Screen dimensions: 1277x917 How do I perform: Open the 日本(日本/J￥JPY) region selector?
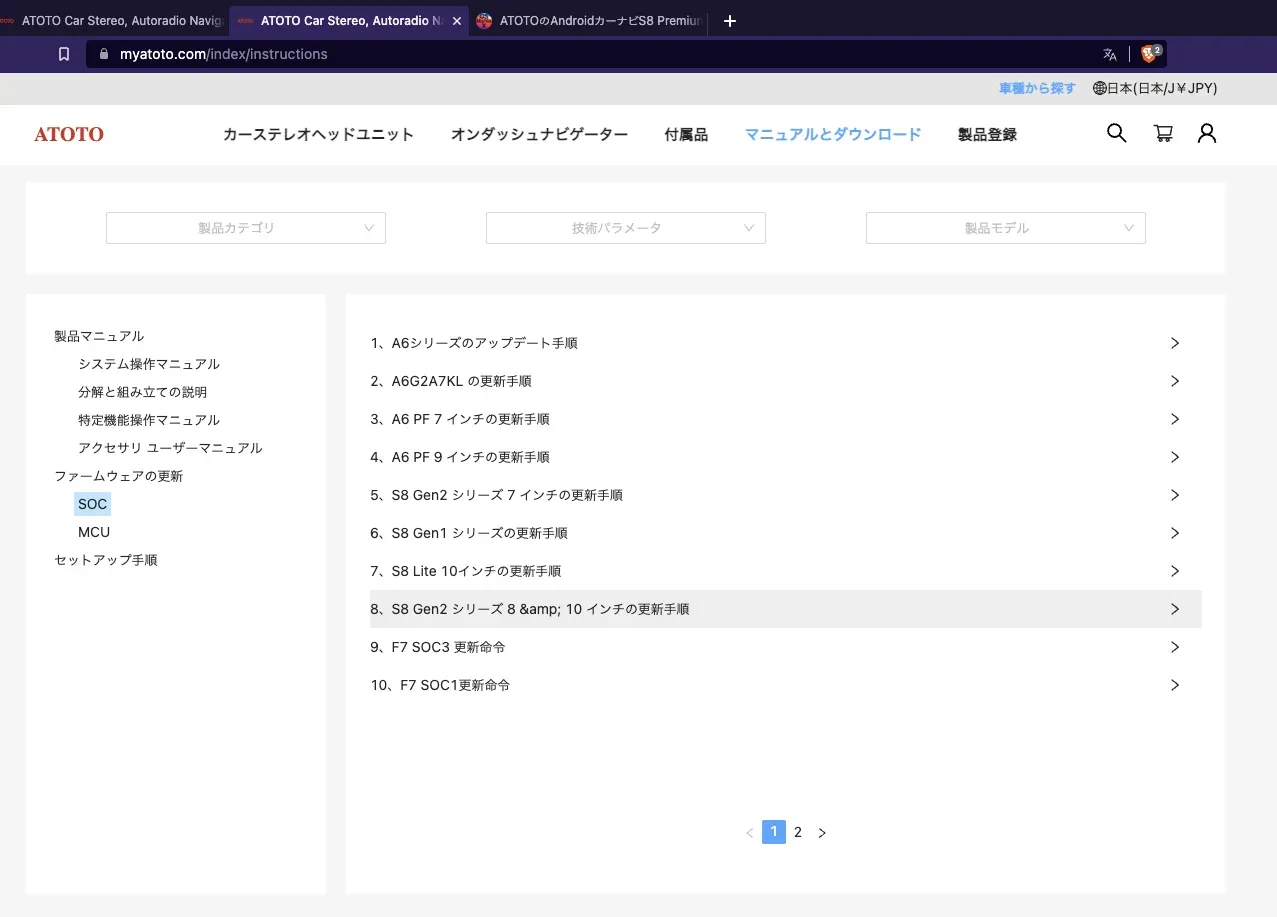tap(1155, 88)
